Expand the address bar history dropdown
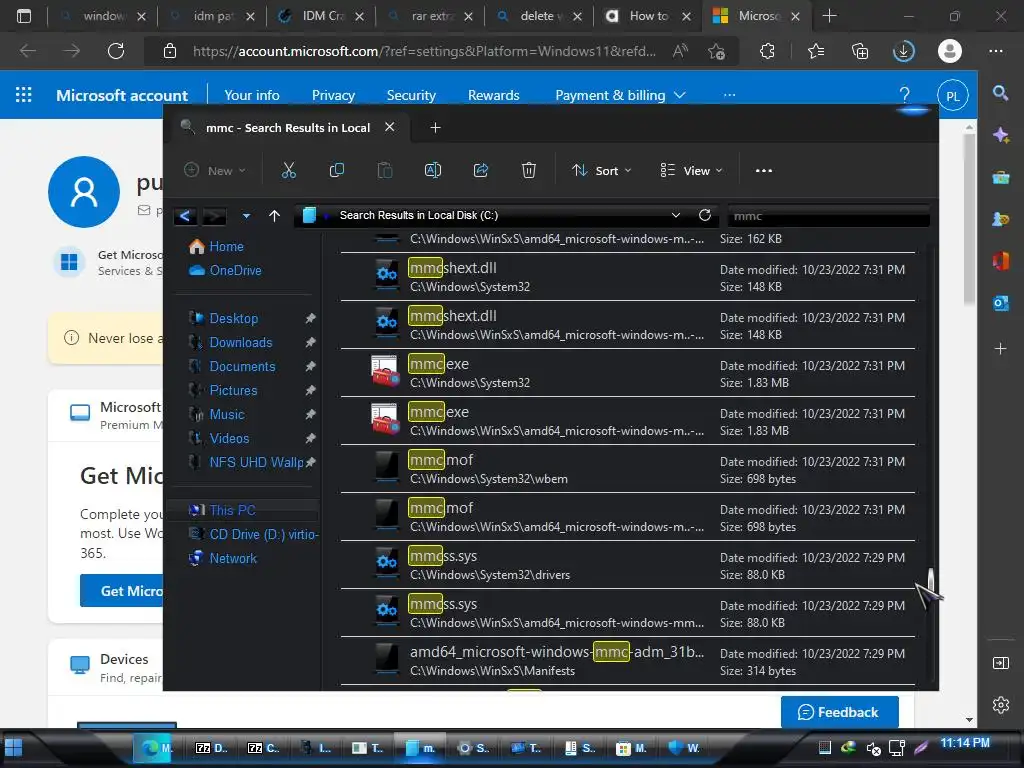1024x768 pixels. click(676, 215)
